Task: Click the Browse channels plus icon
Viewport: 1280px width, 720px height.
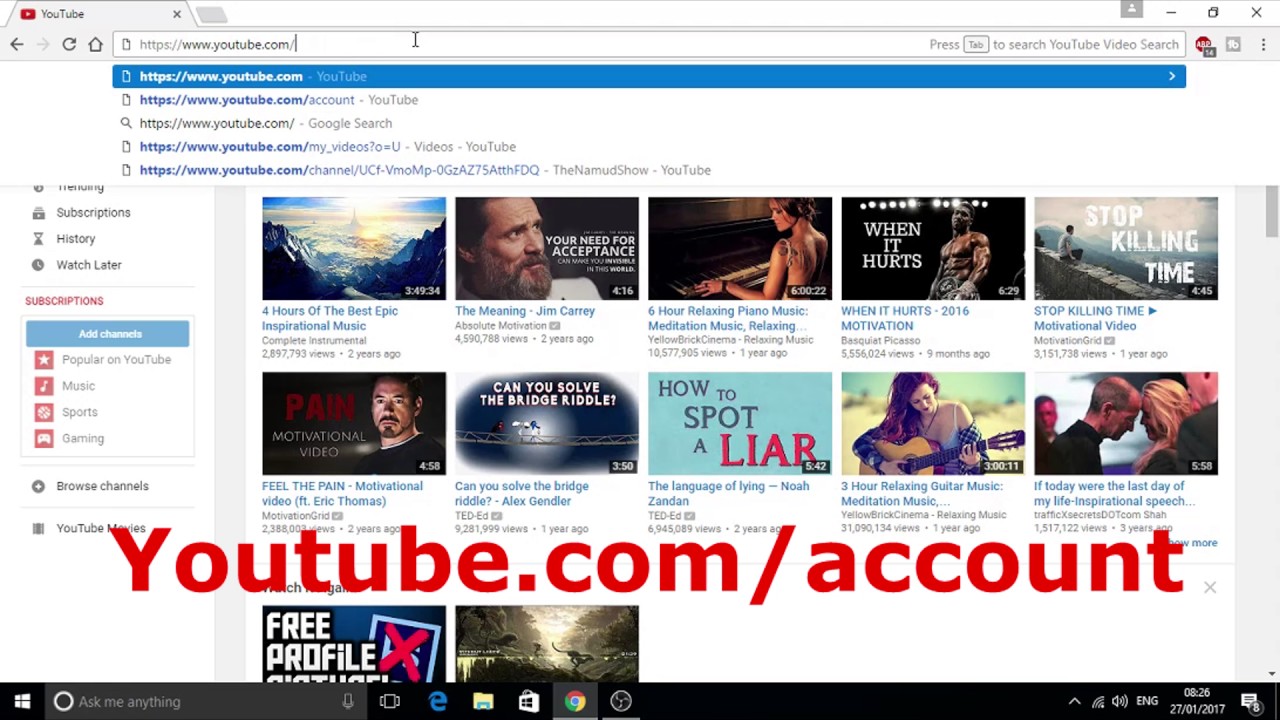Action: (x=38, y=486)
